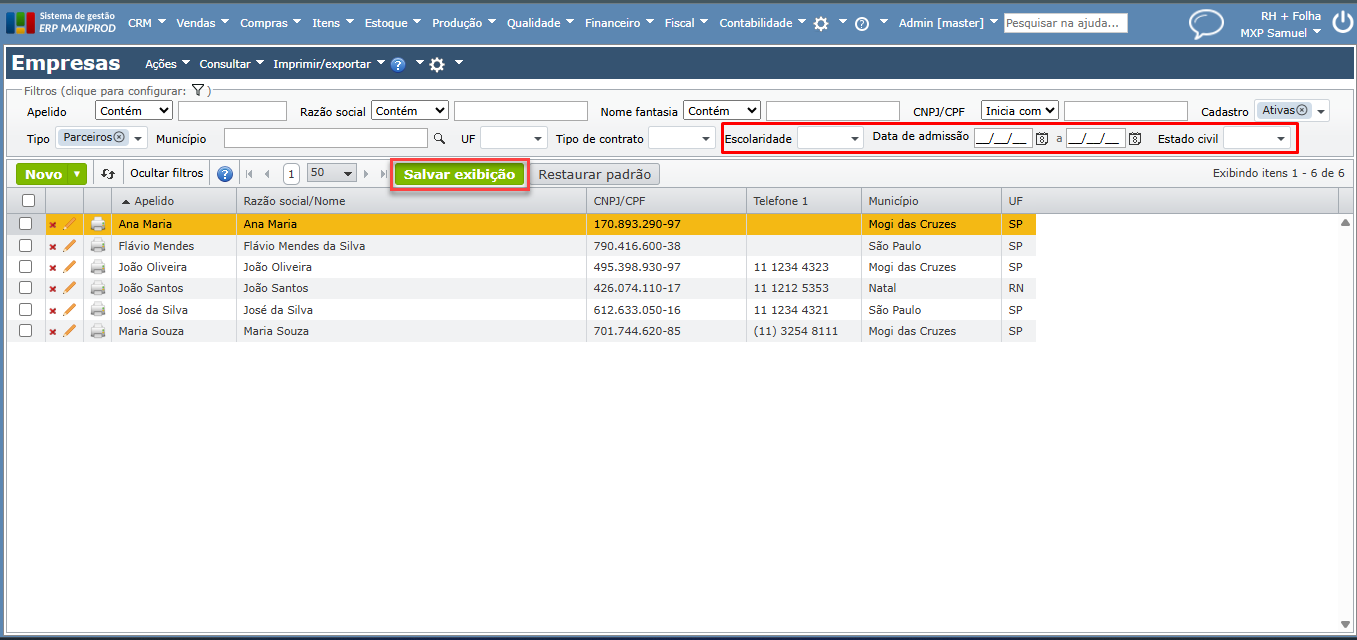Viewport: 1357px width, 640px height.
Task: Click the blue help icon in grid toolbar
Action: pos(225,174)
